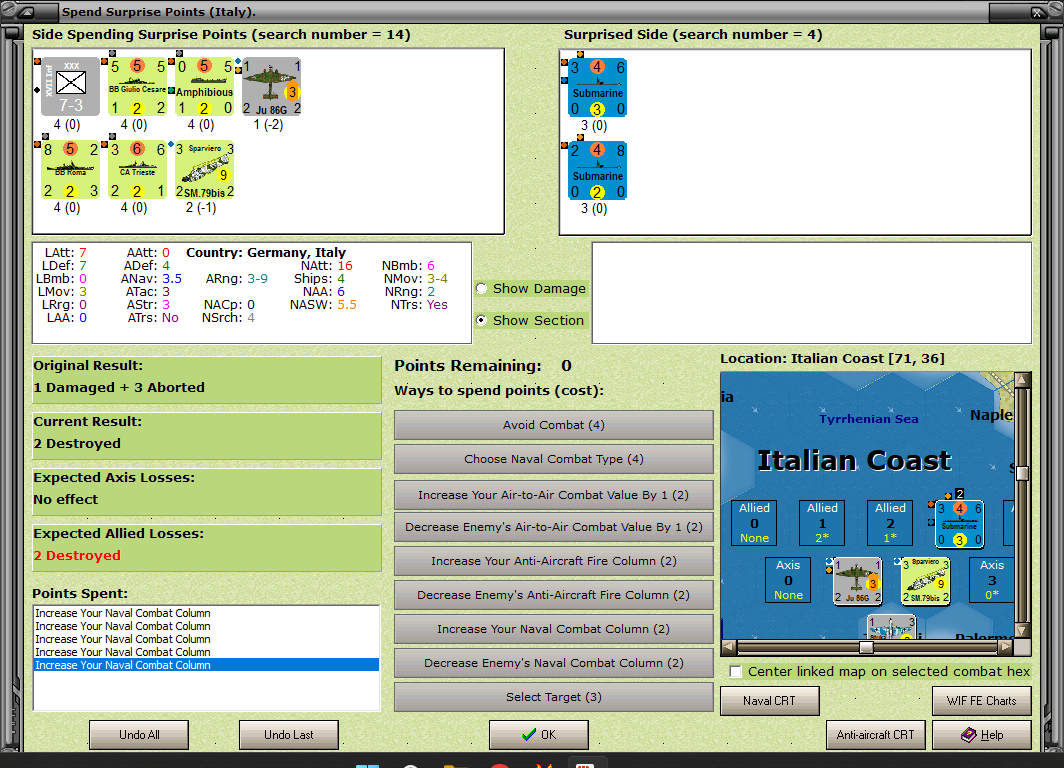Select the lower Submarine counter with yellow 2

(597, 170)
